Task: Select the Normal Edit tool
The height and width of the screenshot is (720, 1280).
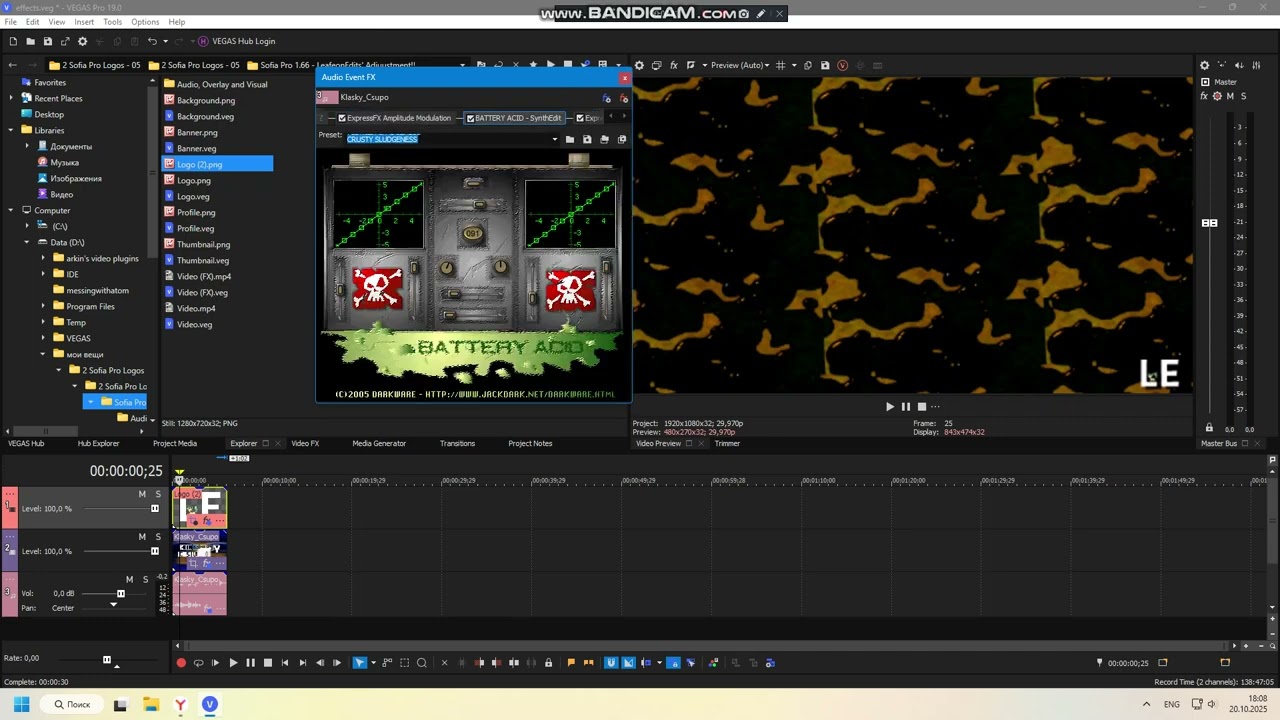Action: 359,662
